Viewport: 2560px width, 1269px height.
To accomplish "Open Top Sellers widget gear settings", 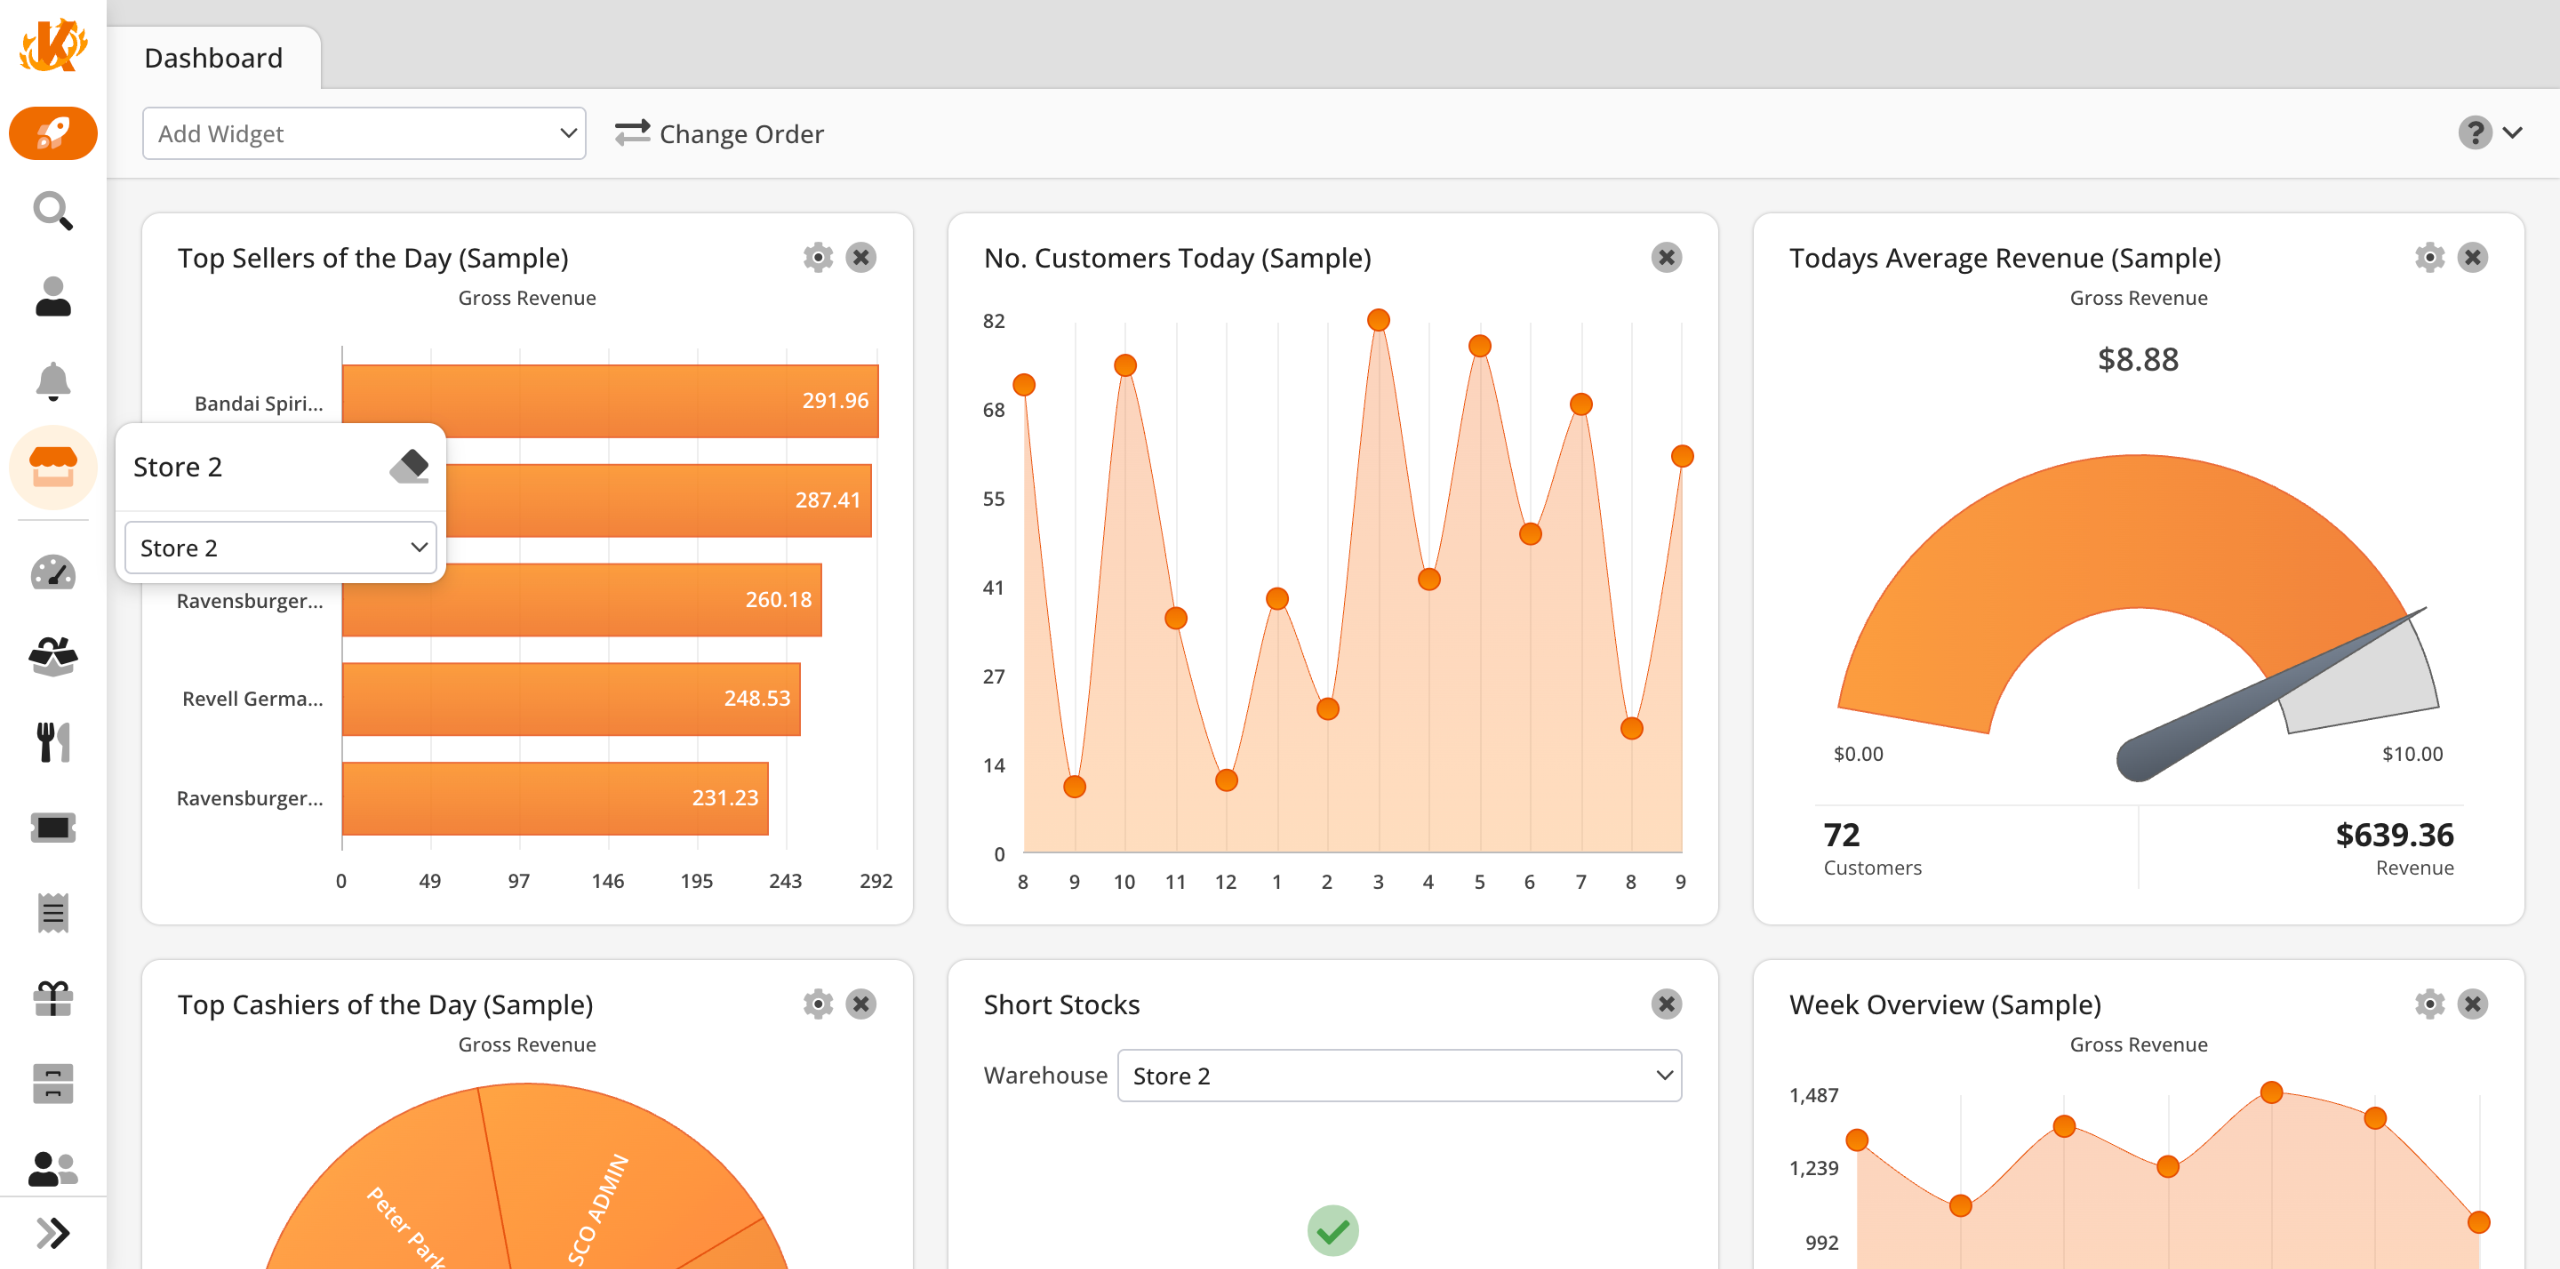I will (818, 258).
